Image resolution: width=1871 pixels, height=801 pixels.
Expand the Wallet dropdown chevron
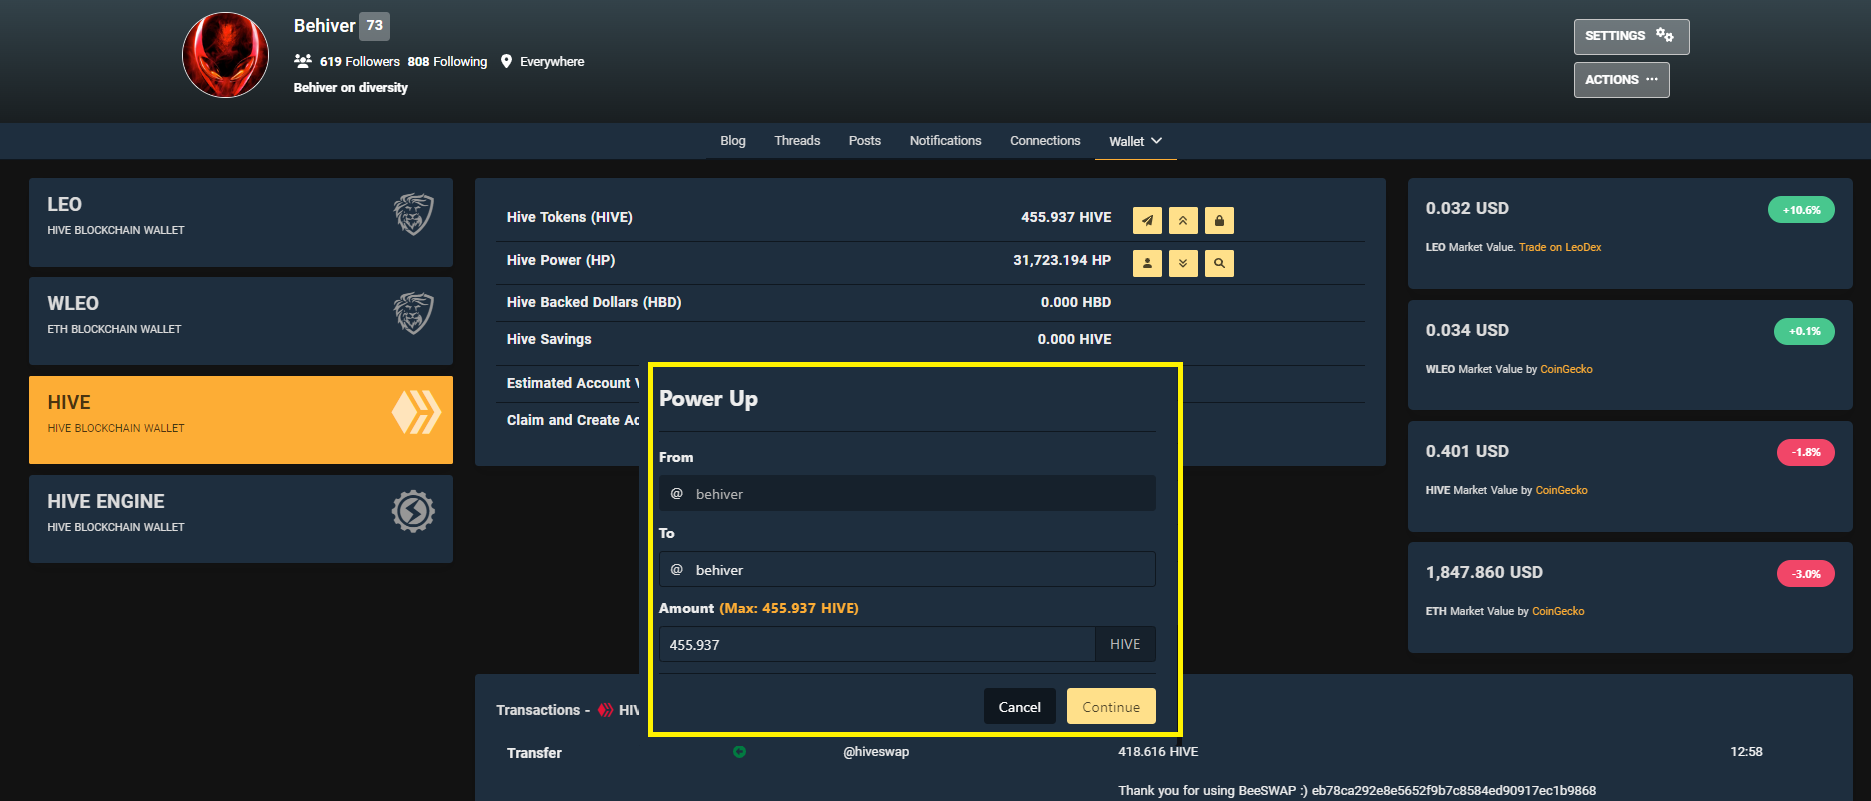point(1157,141)
